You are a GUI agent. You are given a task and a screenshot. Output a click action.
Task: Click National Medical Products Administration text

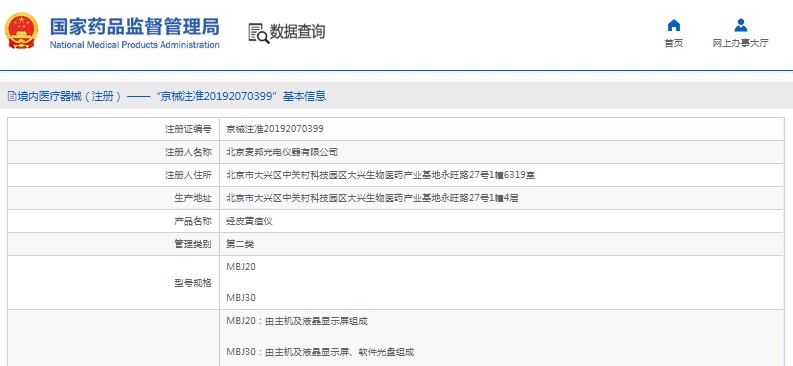tap(135, 45)
